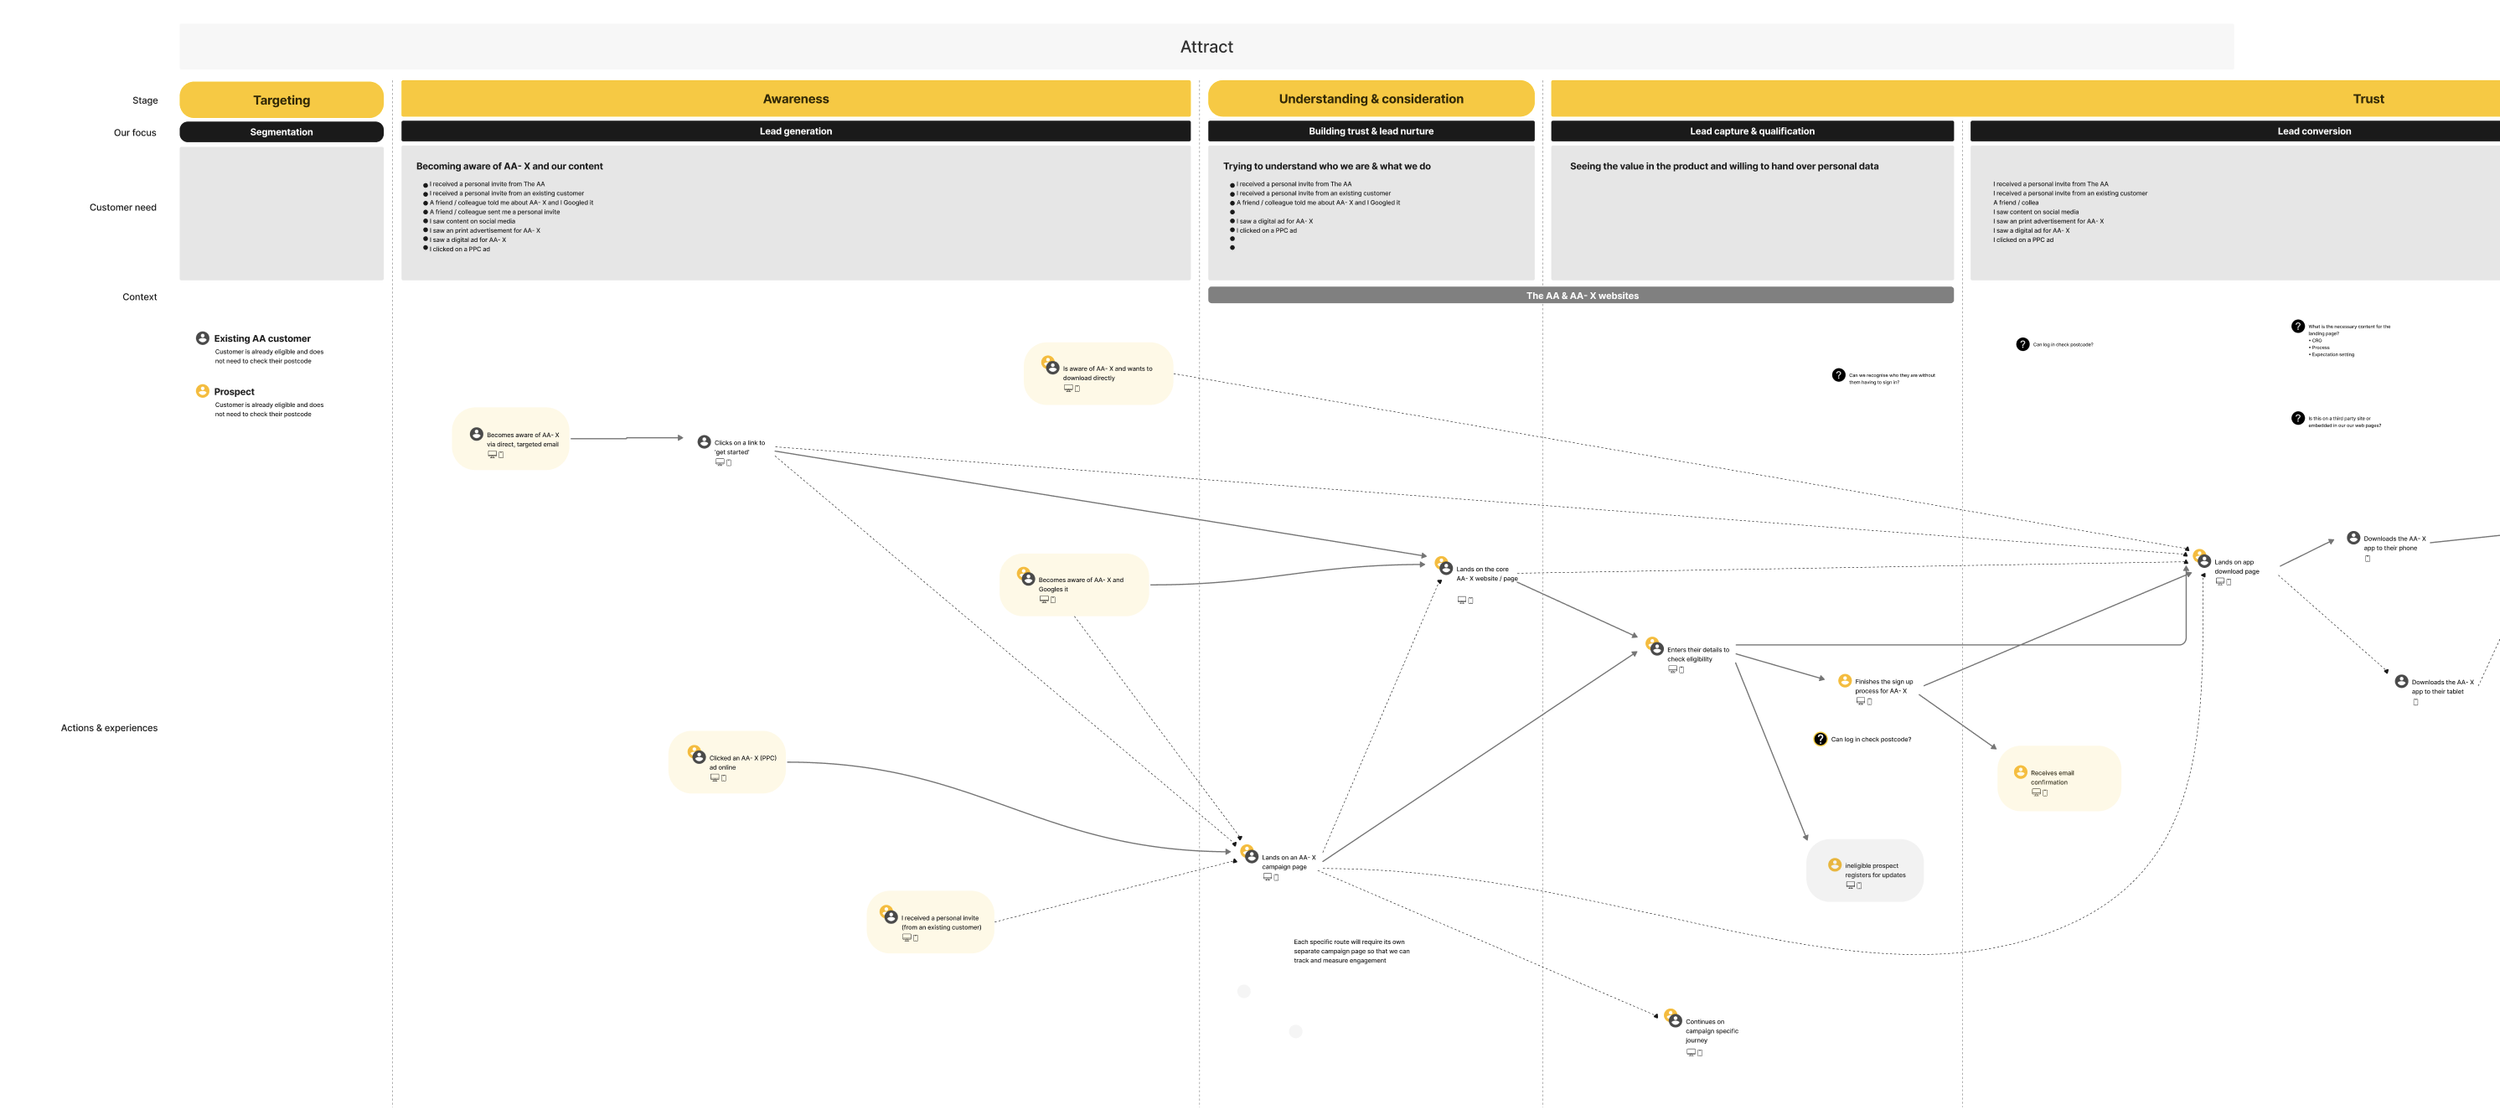The width and height of the screenshot is (2500, 1114).
Task: Click question icon about third party site
Action: [x=2297, y=418]
